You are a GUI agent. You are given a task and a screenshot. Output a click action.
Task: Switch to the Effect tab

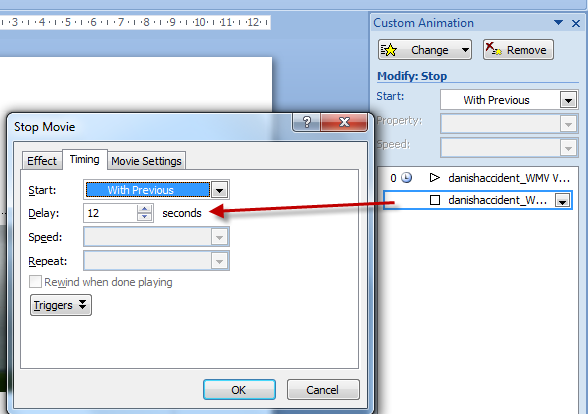(42, 161)
